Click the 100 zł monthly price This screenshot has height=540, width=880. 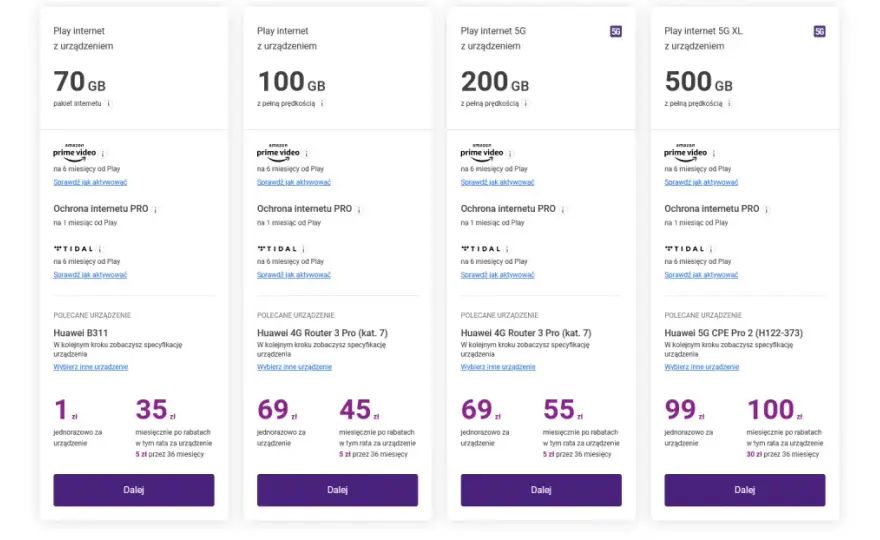point(774,410)
